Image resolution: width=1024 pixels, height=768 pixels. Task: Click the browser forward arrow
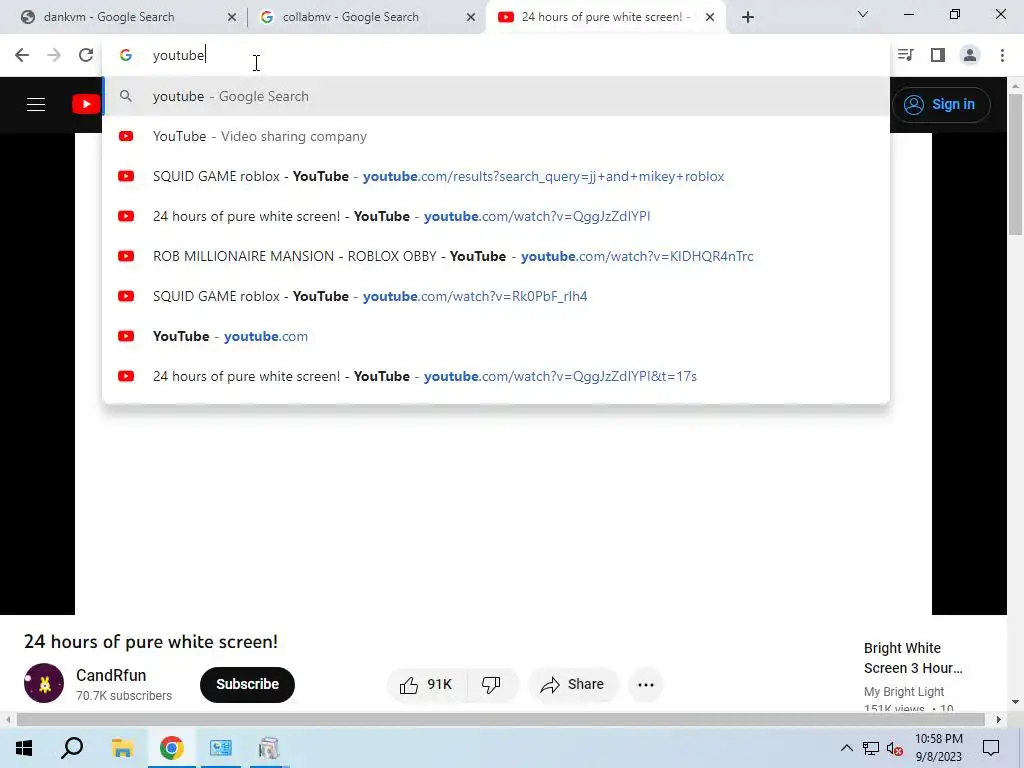(54, 55)
